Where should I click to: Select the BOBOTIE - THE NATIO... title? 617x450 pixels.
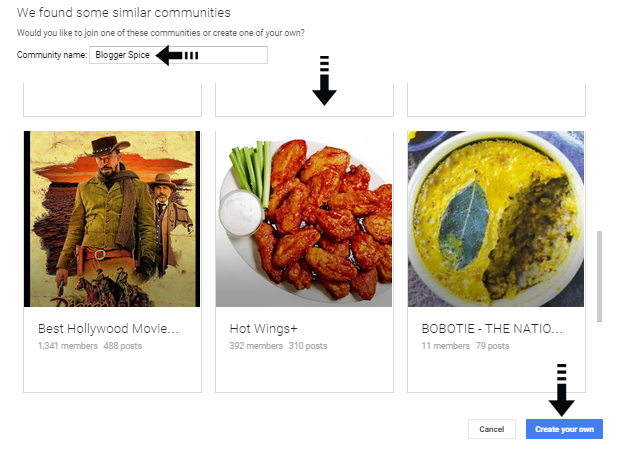(492, 328)
